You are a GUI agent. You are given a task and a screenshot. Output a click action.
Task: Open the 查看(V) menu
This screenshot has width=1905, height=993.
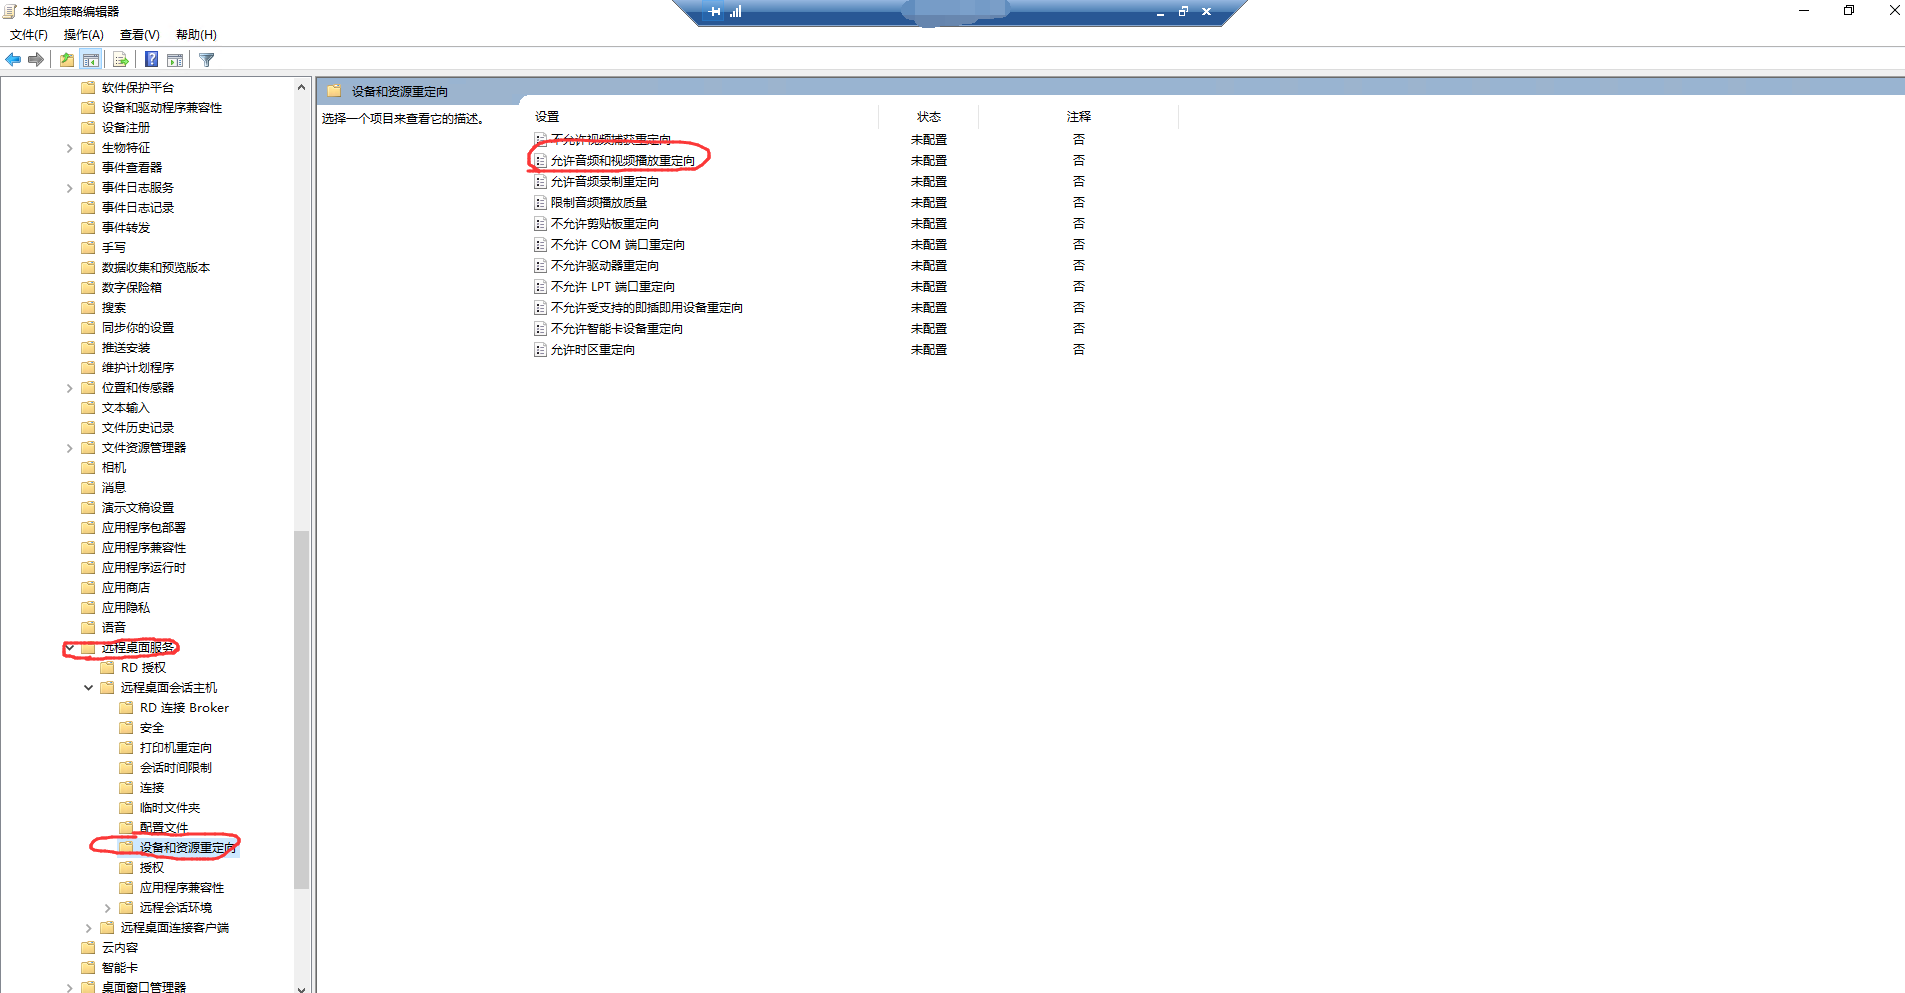coord(139,35)
